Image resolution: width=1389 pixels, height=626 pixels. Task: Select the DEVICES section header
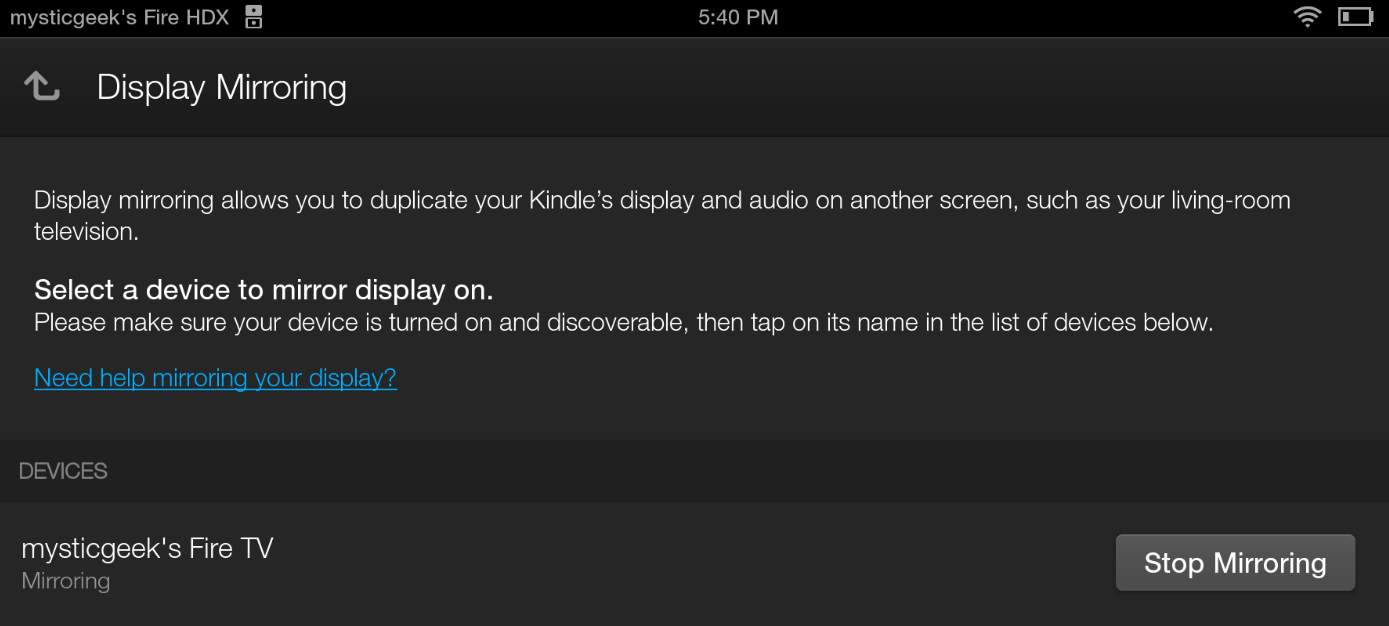coord(63,470)
